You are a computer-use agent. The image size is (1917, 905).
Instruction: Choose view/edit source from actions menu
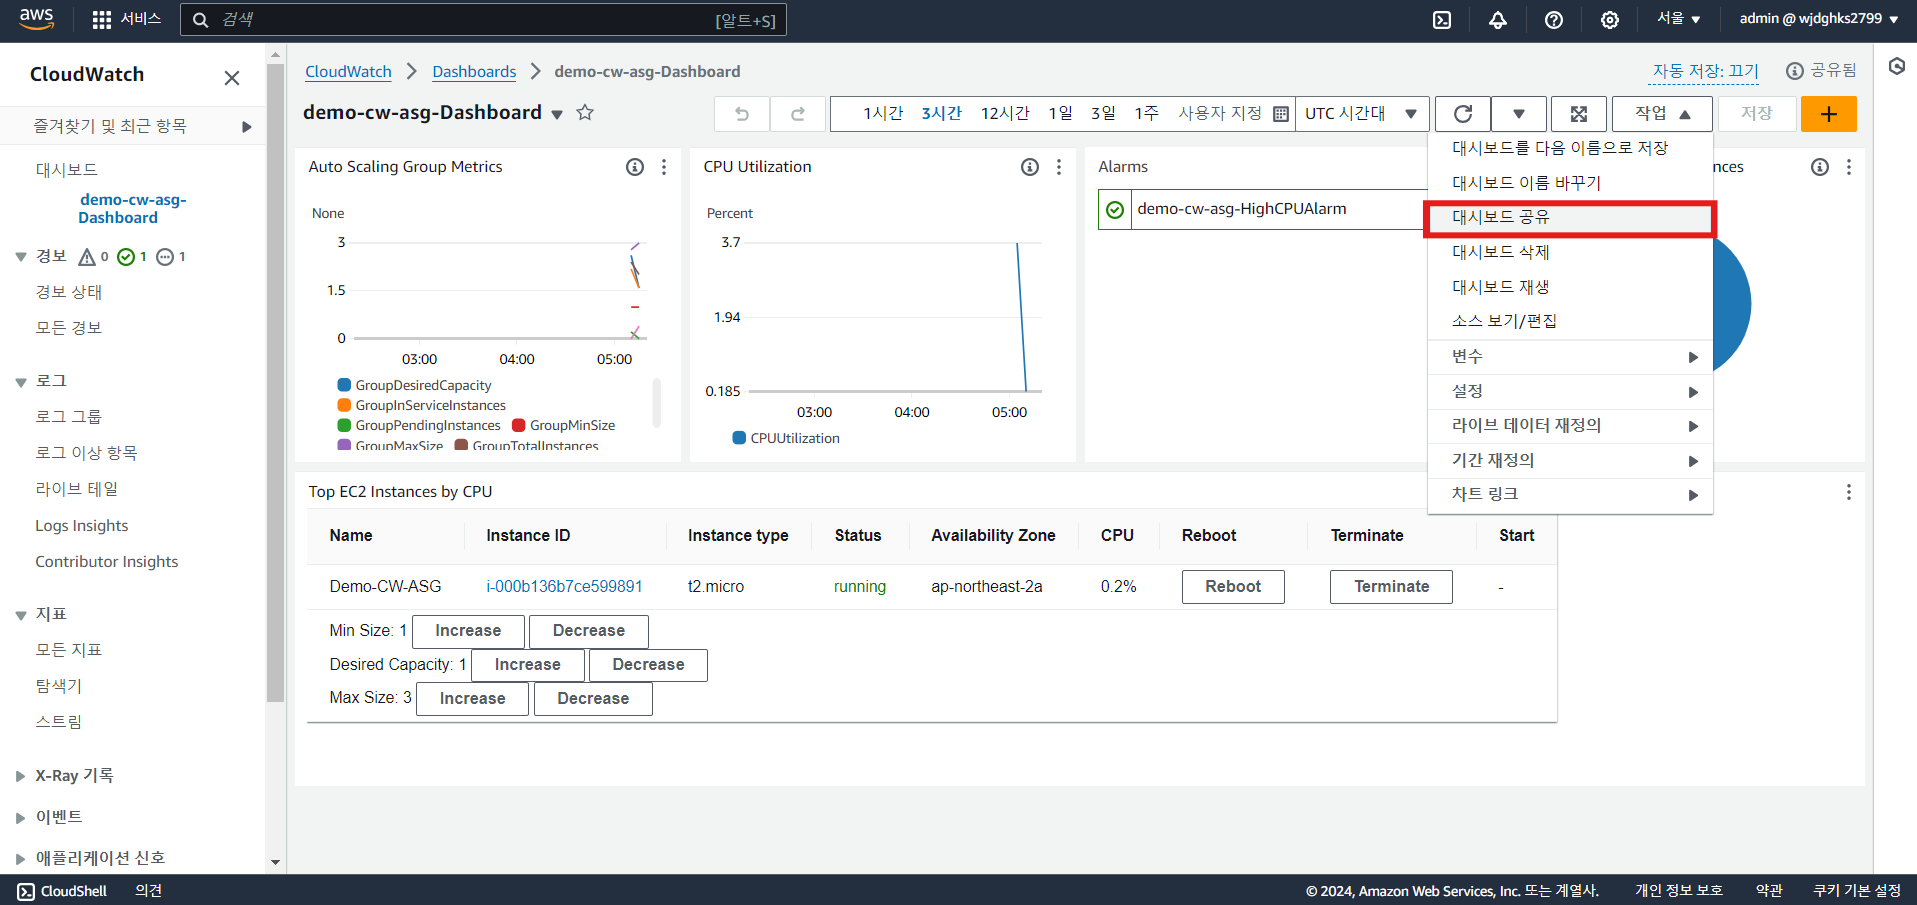tap(1570, 321)
